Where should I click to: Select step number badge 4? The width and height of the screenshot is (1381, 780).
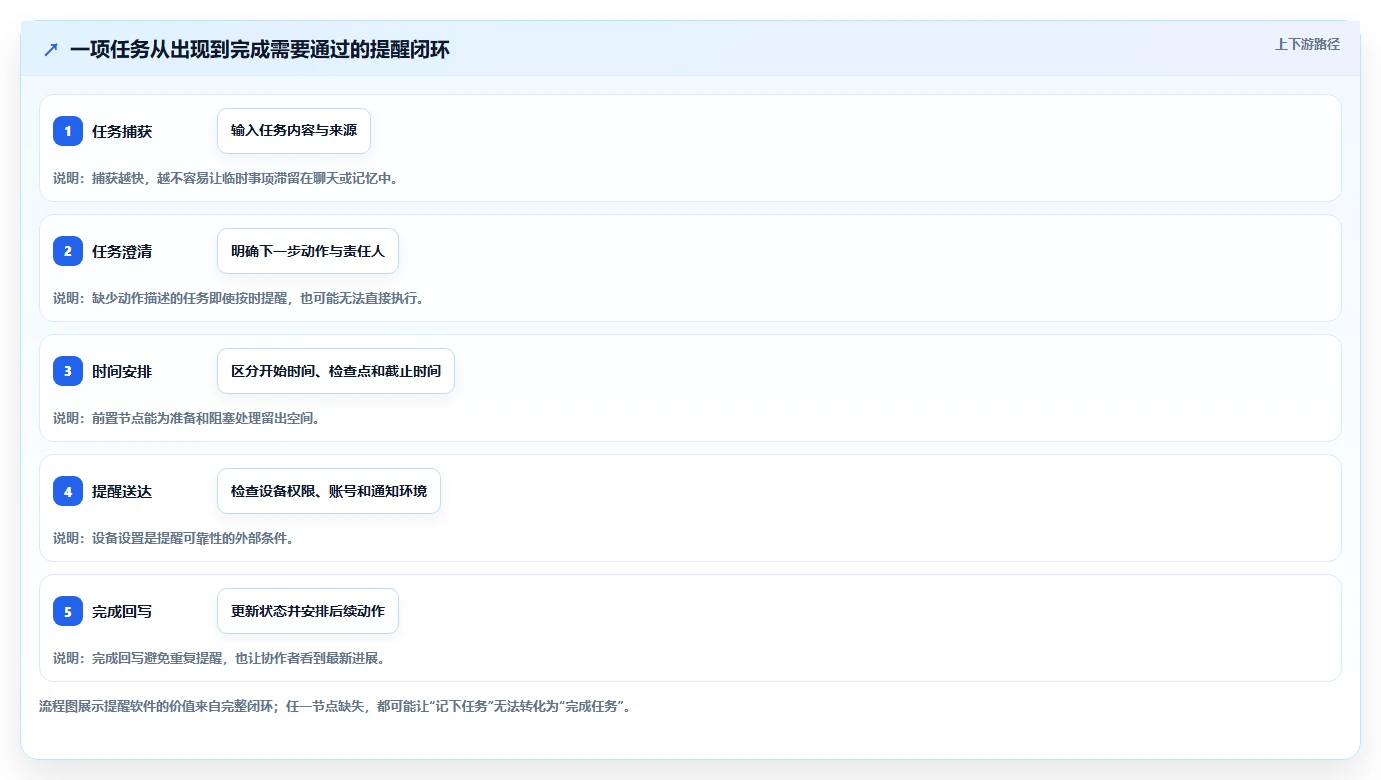pos(68,491)
